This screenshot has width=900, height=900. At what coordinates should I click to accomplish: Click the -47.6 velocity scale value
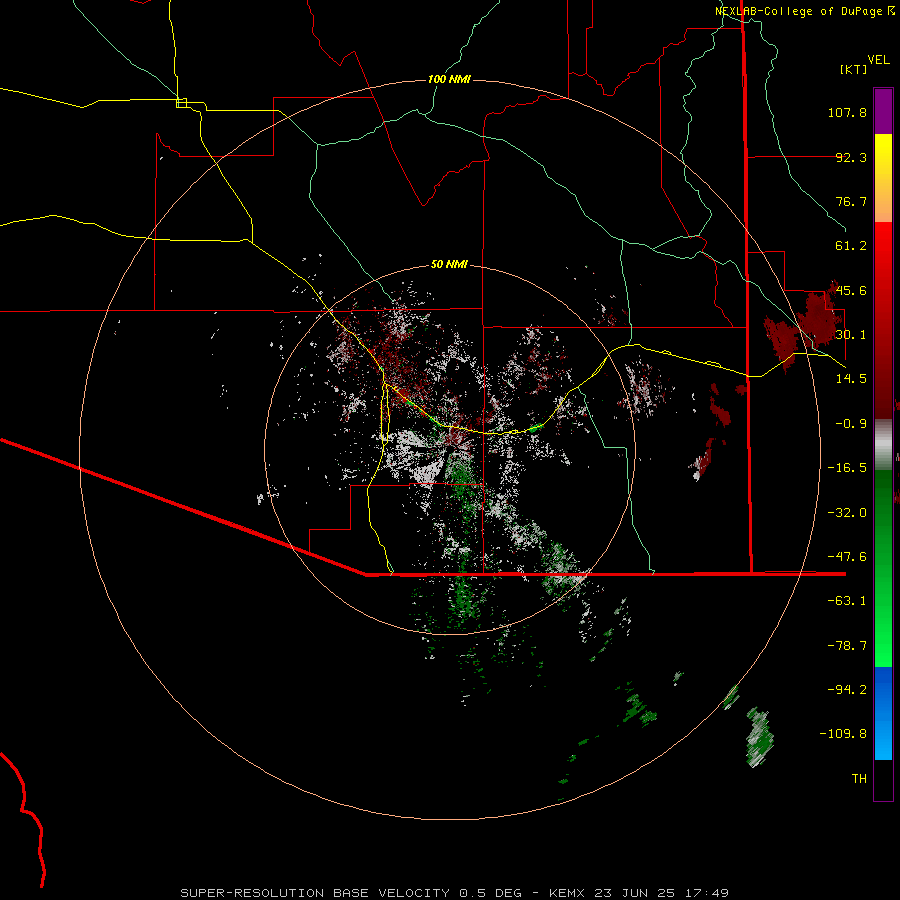pyautogui.click(x=847, y=557)
